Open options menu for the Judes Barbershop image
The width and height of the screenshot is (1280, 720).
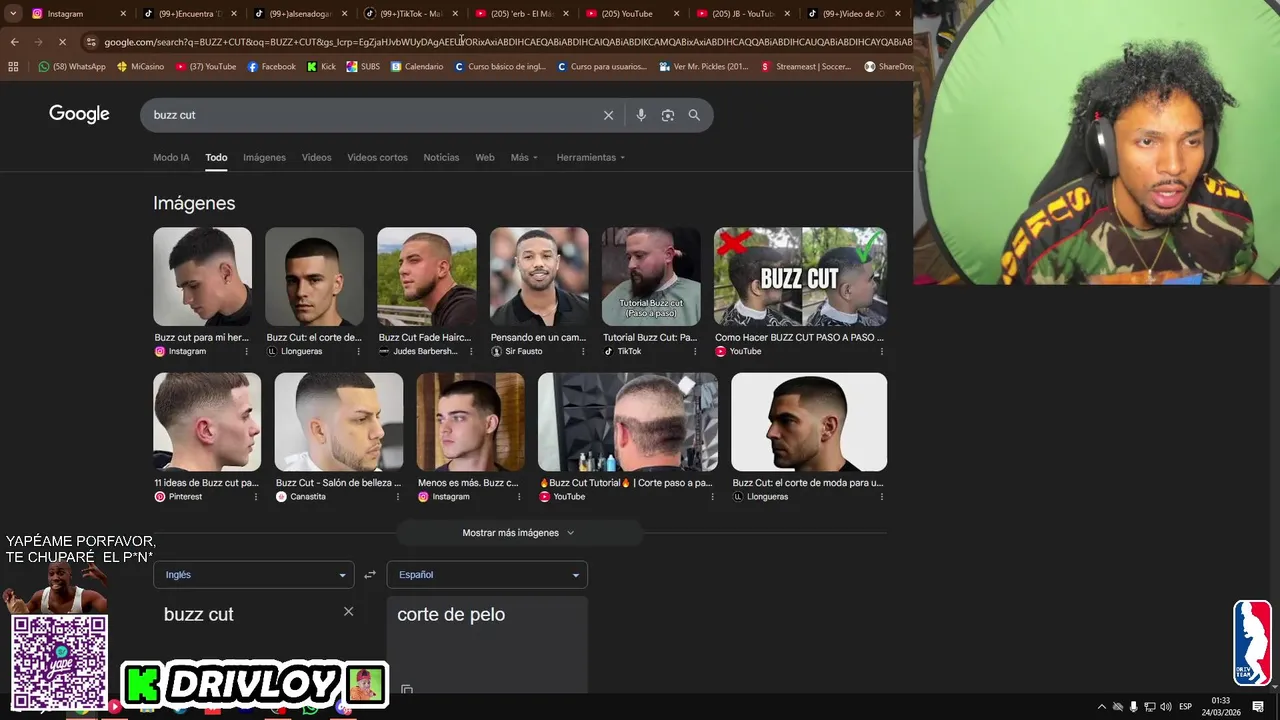click(471, 352)
